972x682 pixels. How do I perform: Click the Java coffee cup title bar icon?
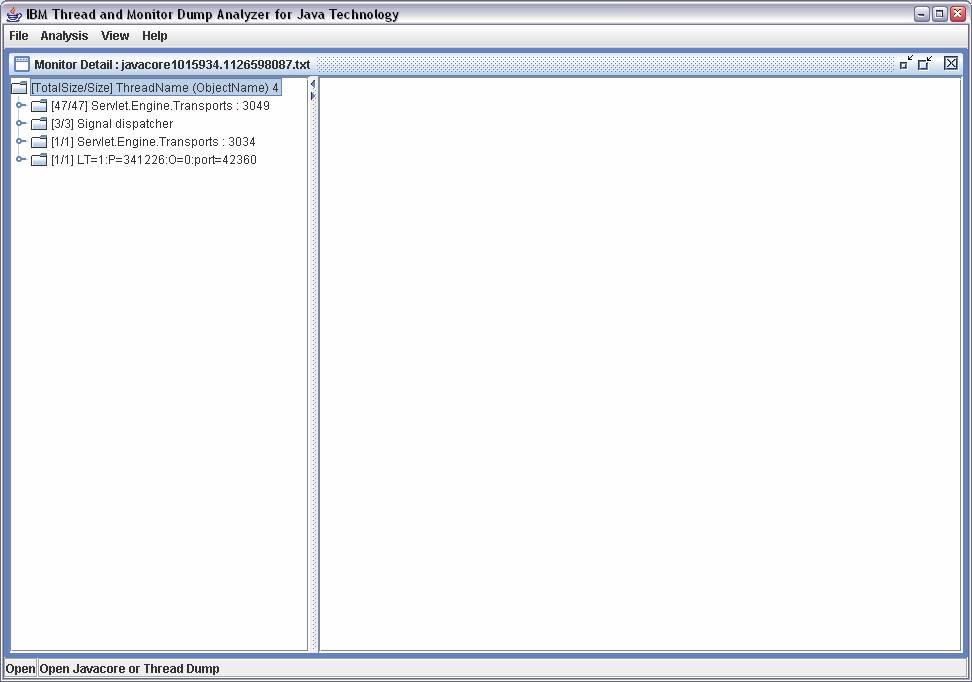14,14
